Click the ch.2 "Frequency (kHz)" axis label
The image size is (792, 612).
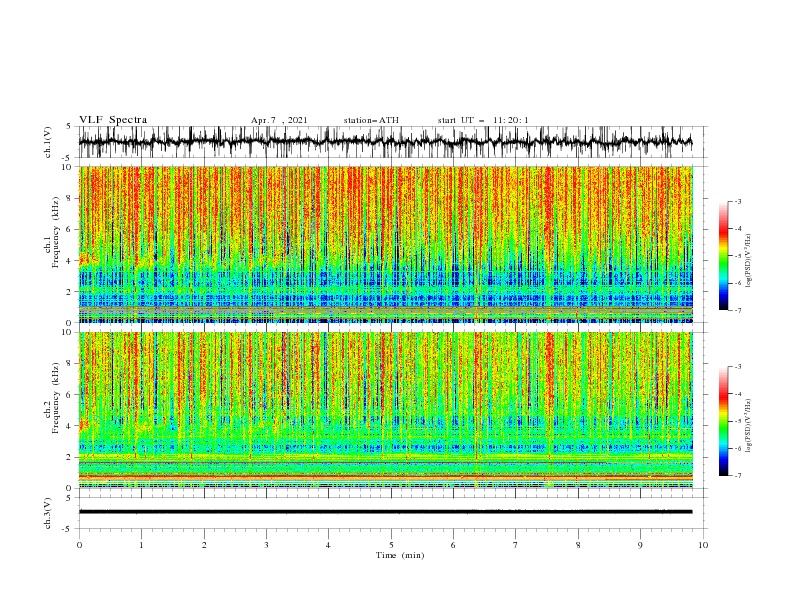55,398
